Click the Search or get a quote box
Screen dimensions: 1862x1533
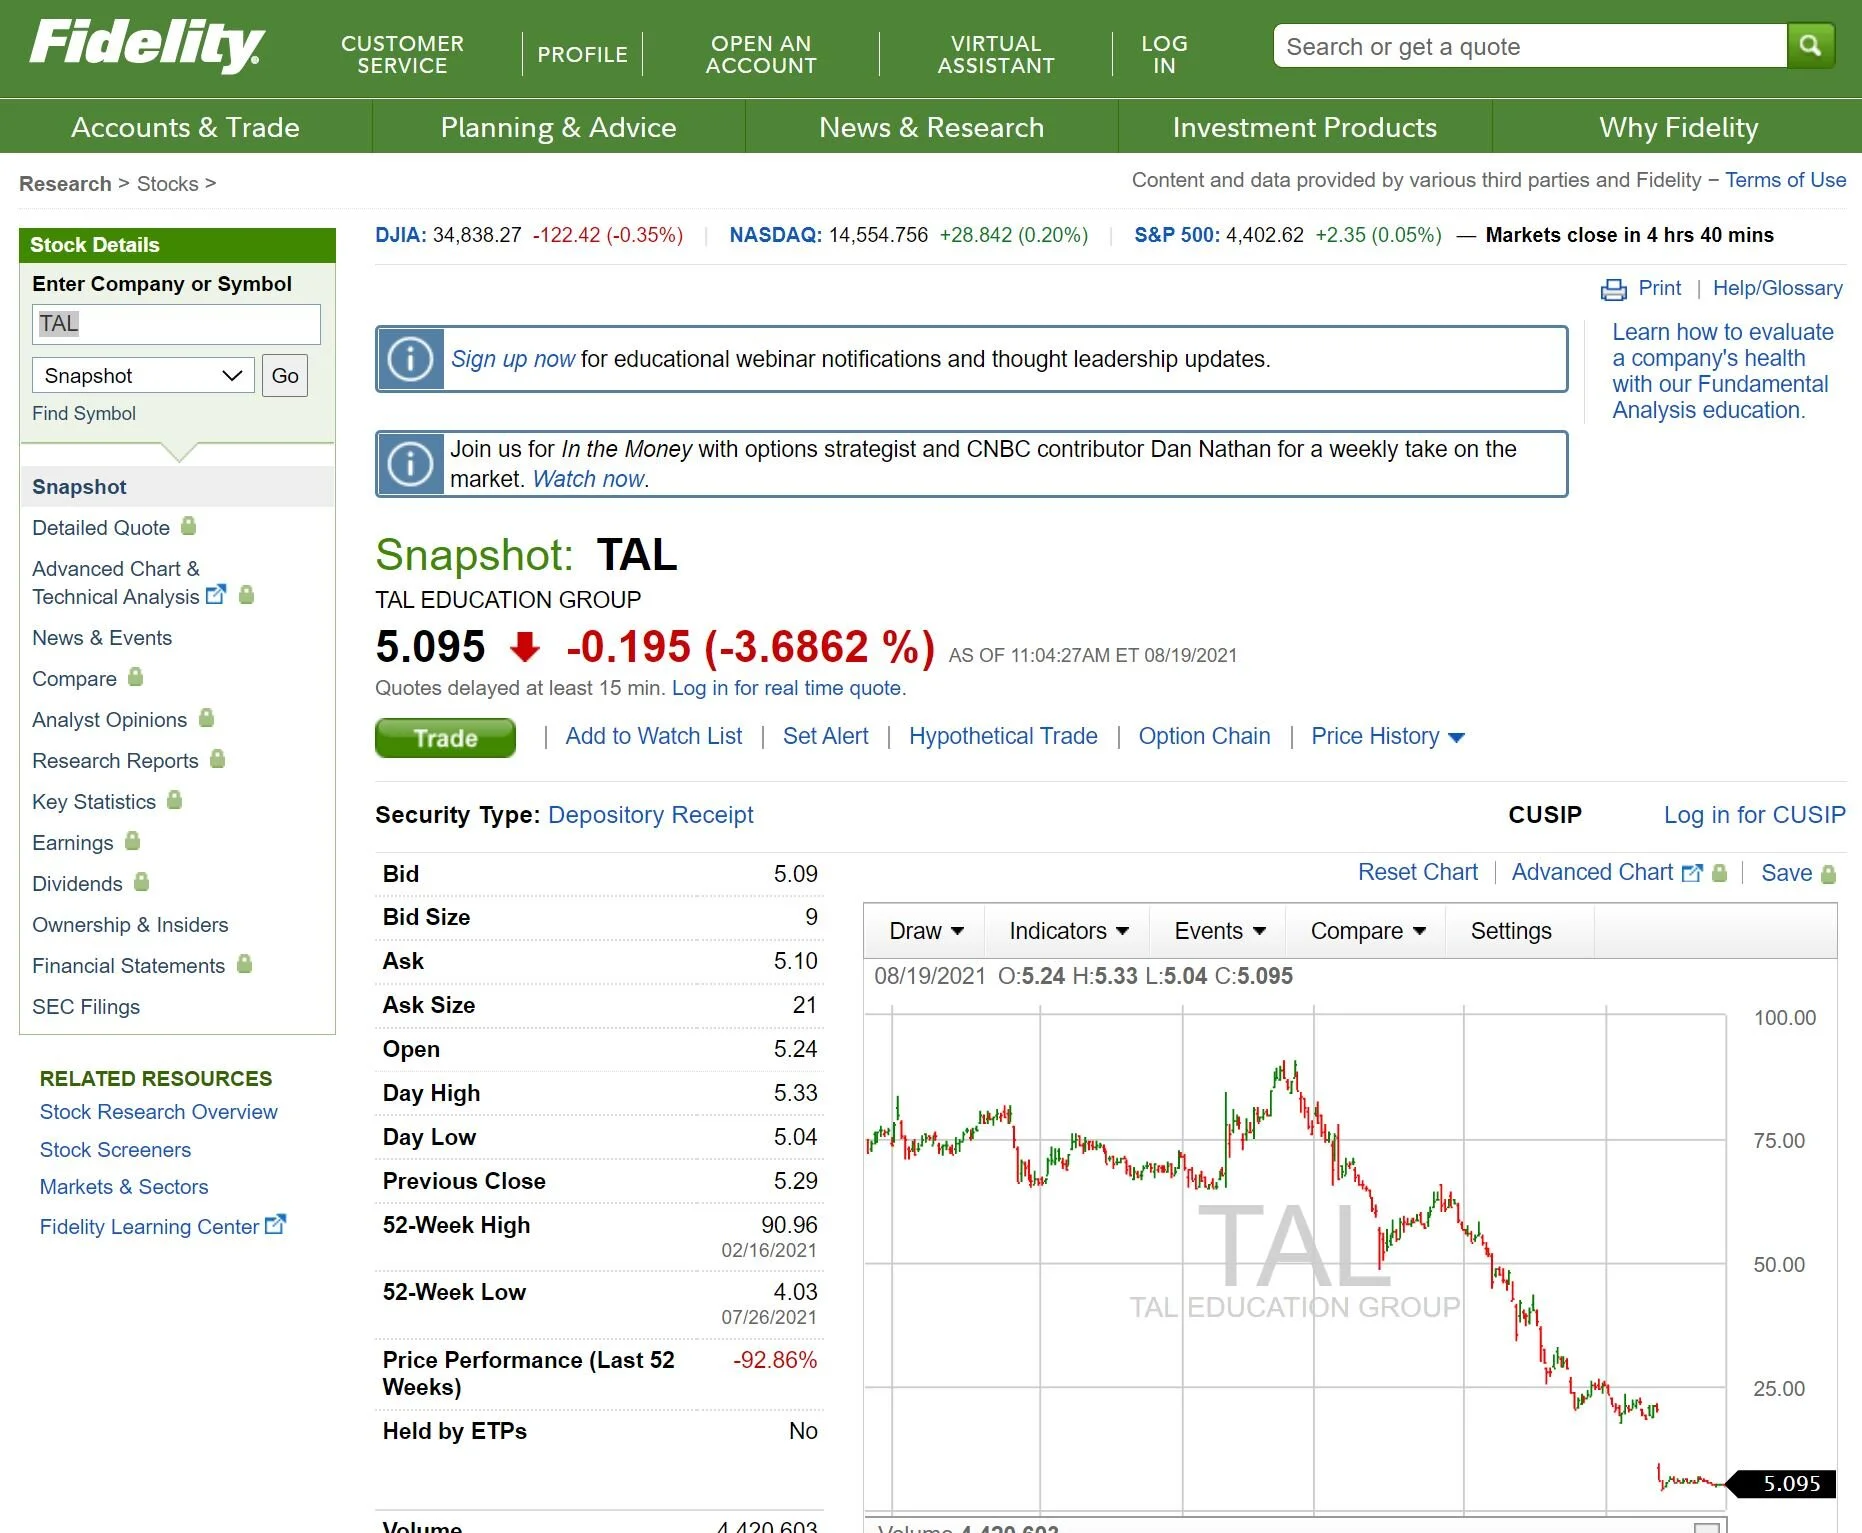[x=1530, y=46]
